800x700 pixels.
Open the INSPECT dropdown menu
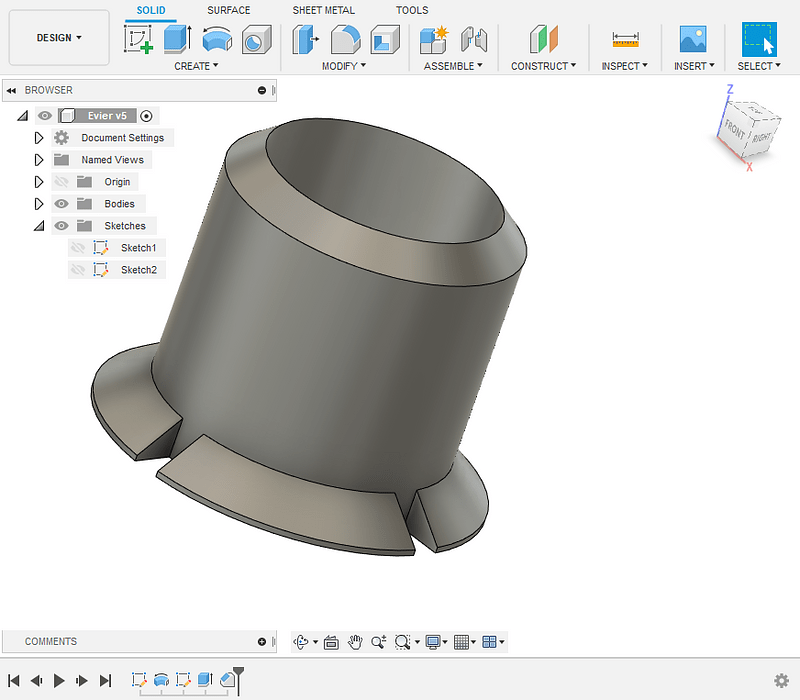pos(624,66)
